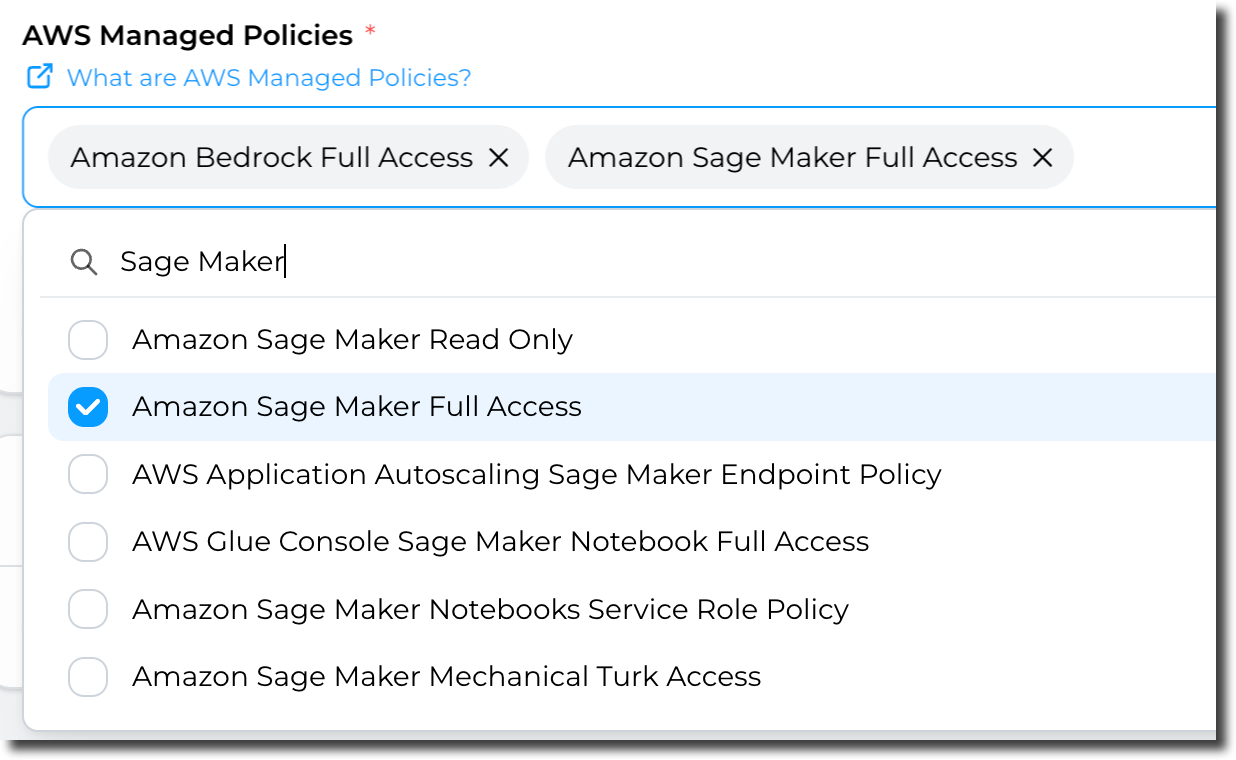Open What are AWS Managed Policies link
The image size is (1236, 760).
tap(268, 77)
